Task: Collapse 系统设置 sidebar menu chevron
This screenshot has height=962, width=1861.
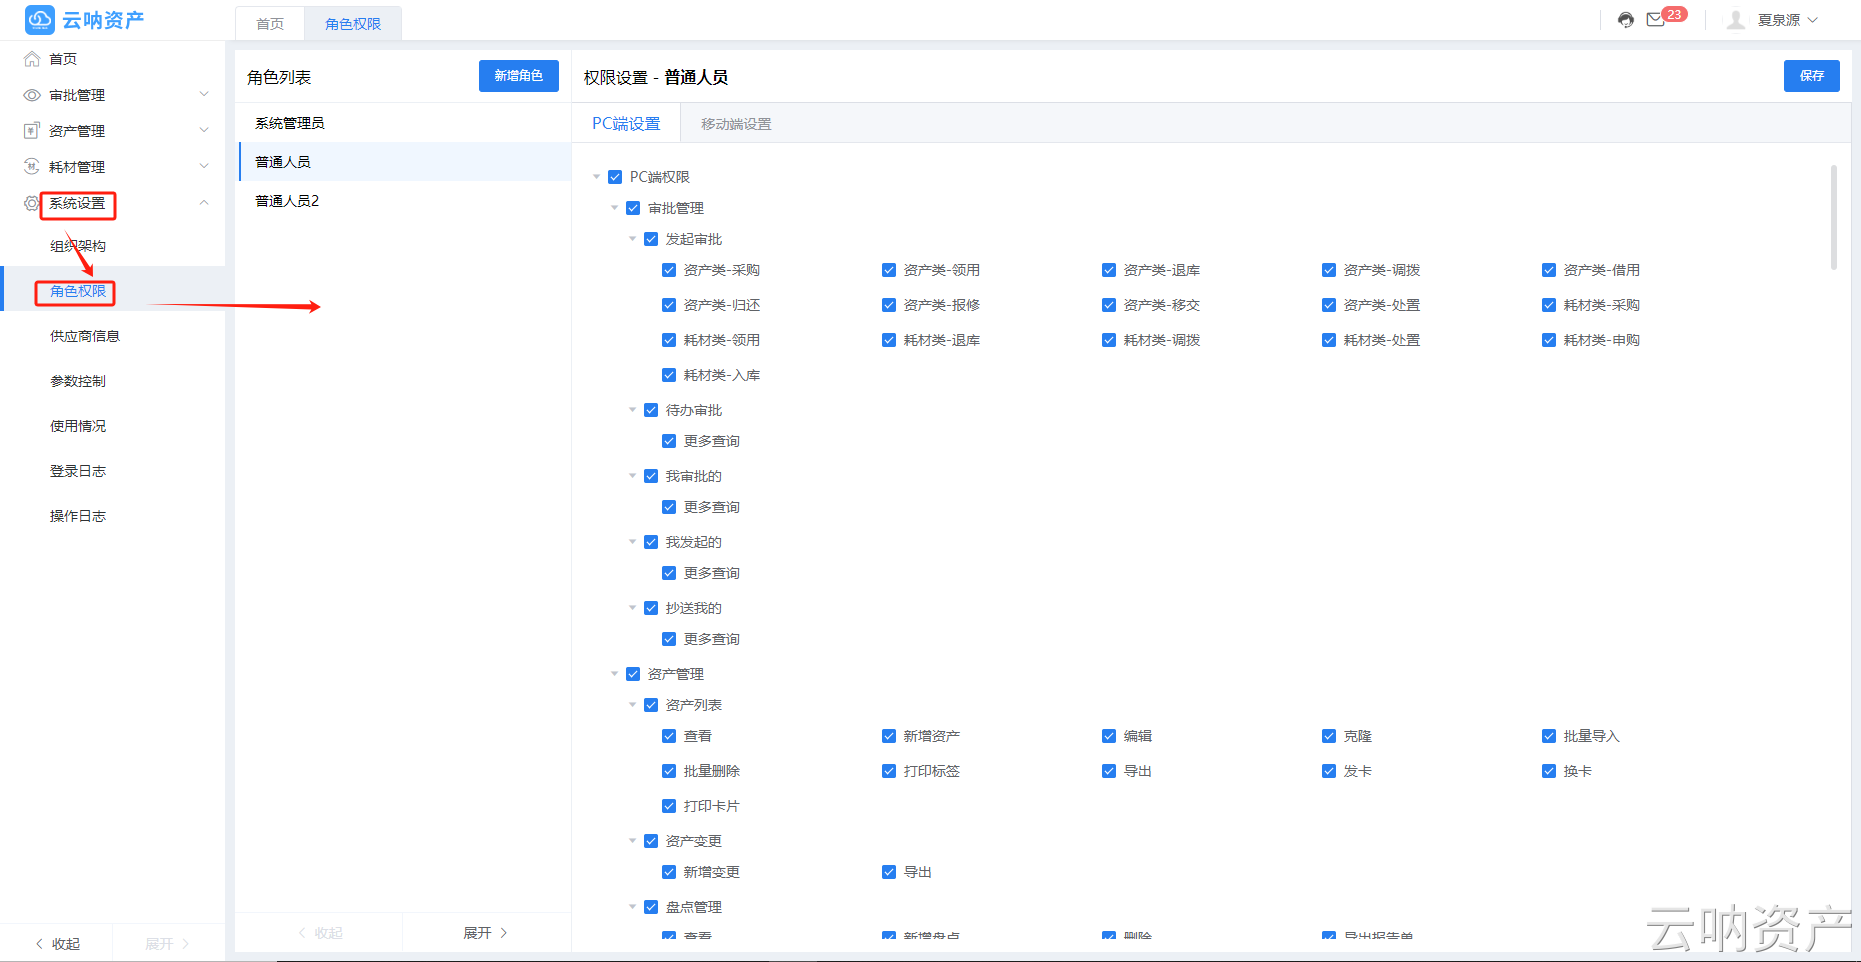Action: coord(204,202)
